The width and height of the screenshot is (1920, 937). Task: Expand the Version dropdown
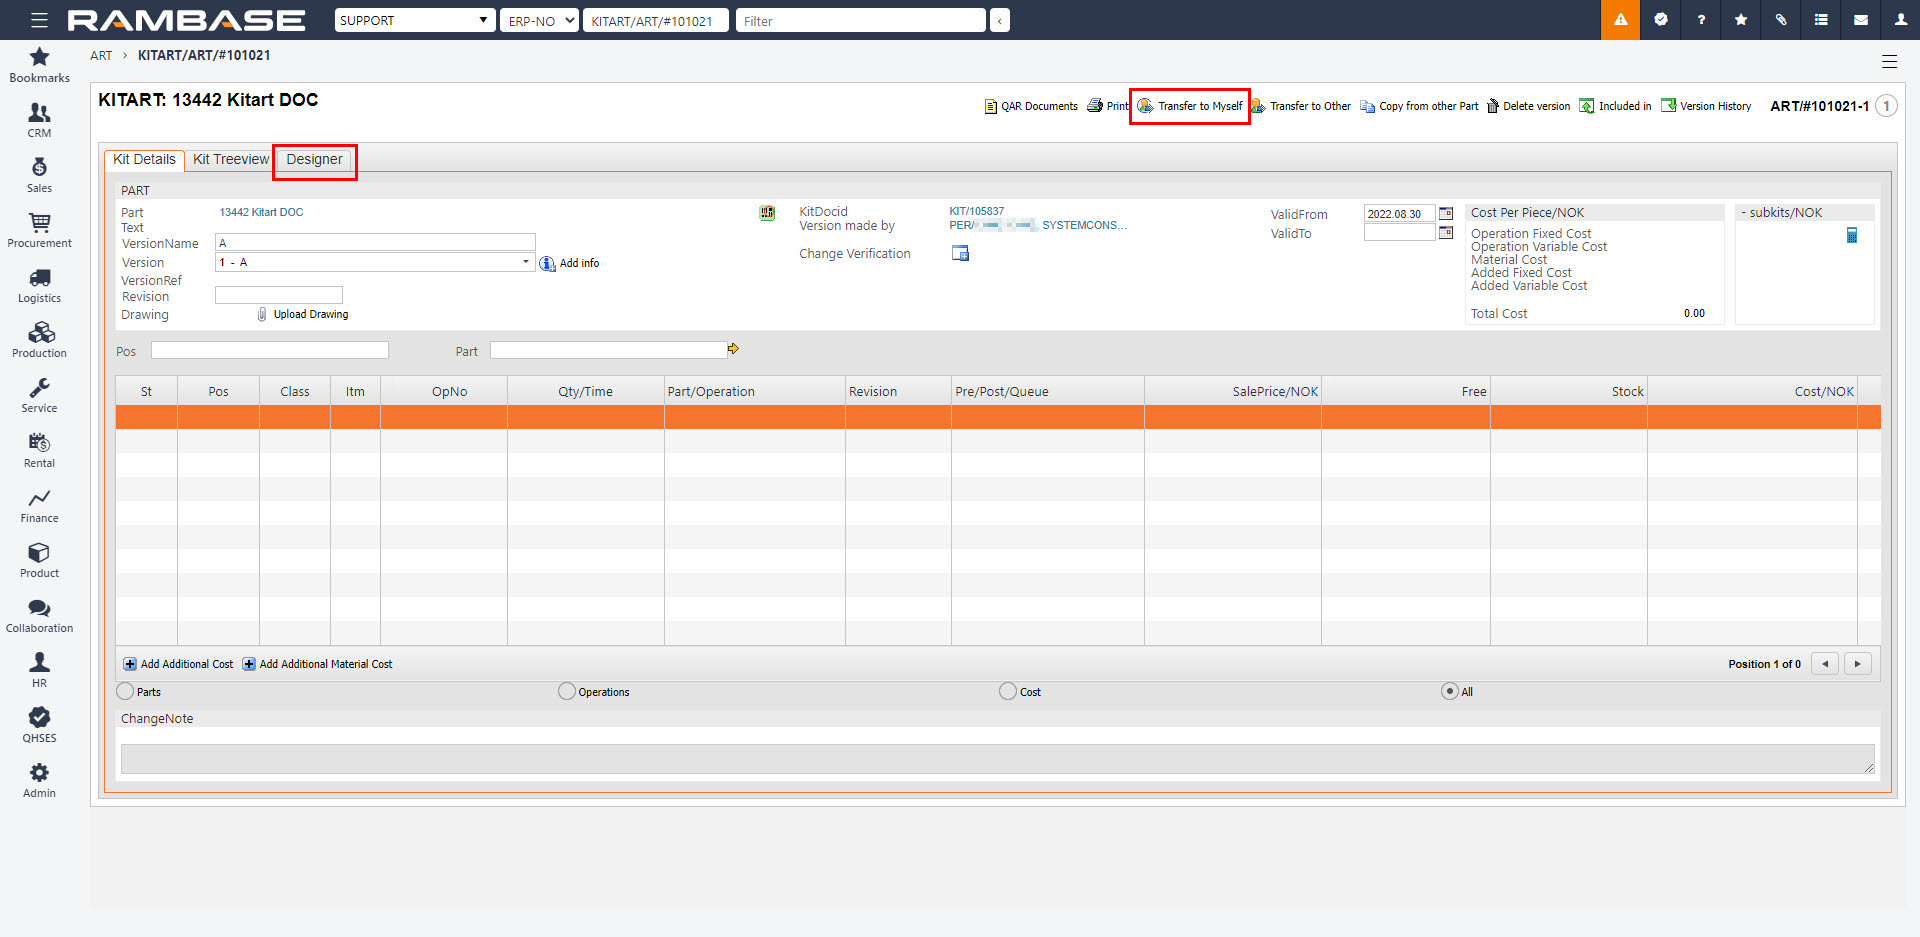tap(526, 262)
